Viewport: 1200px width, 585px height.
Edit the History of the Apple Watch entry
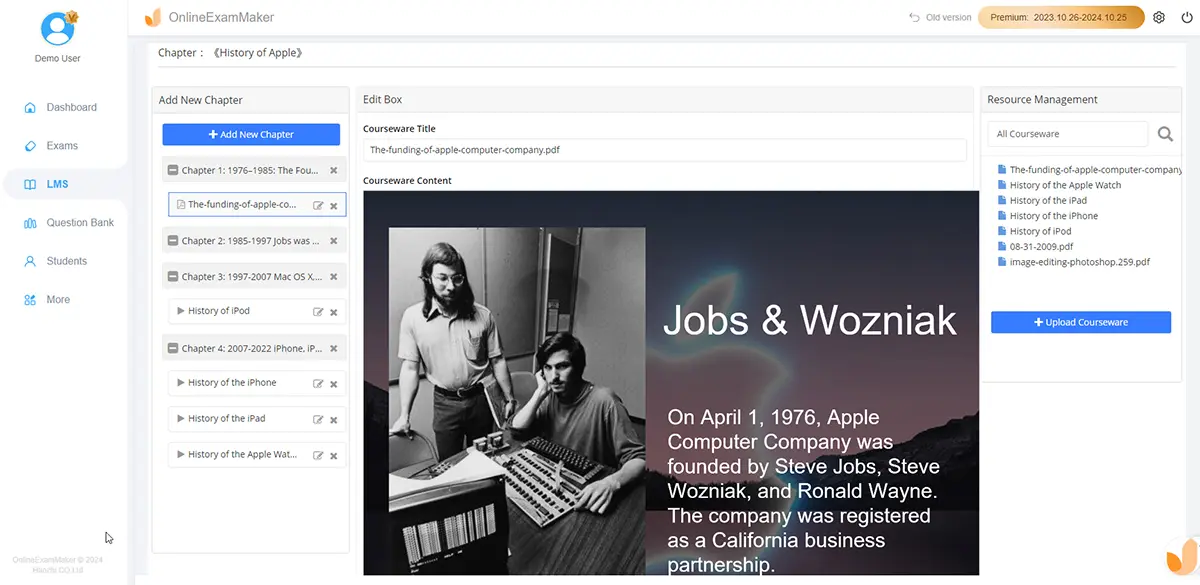[318, 456]
